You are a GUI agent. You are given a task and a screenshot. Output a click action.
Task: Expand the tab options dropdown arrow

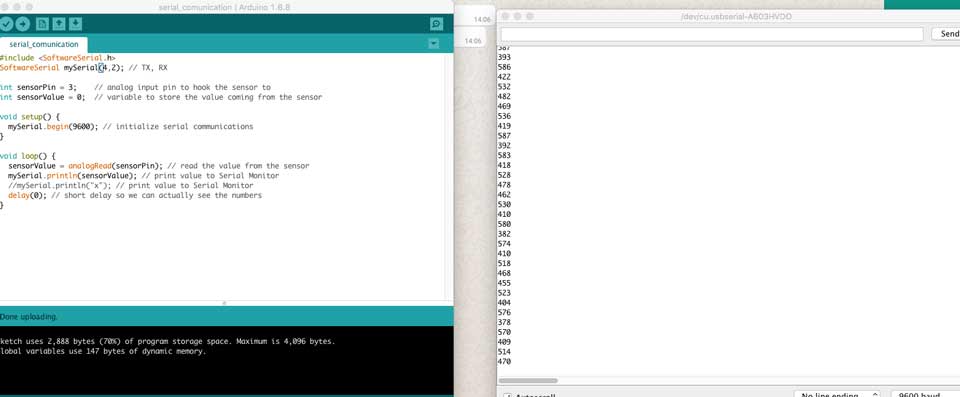[434, 44]
